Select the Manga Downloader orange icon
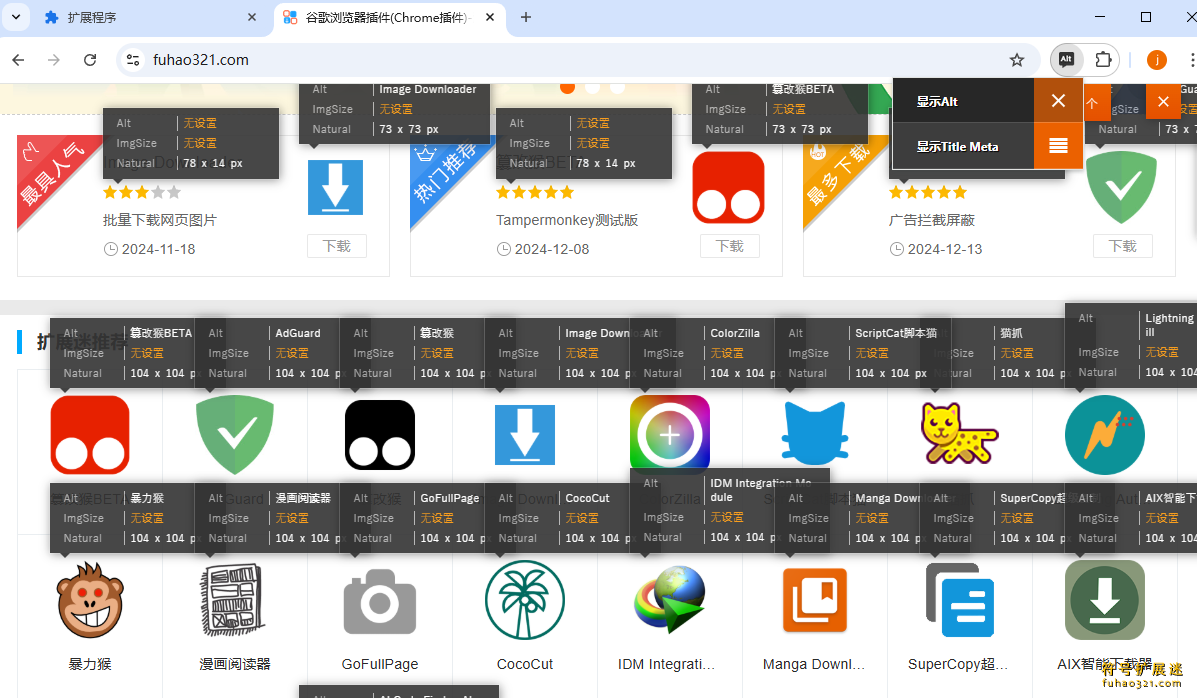1197x698 pixels. [x=815, y=600]
